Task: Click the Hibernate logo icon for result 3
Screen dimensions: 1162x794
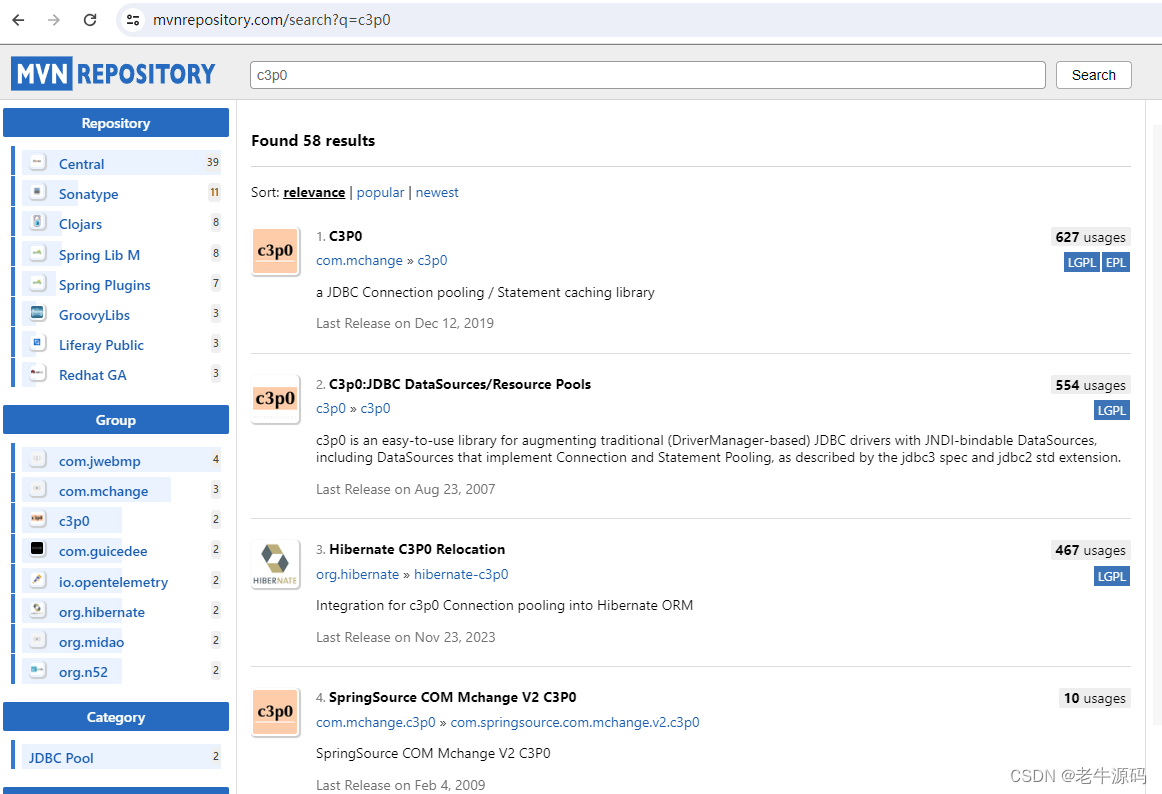Action: click(x=276, y=565)
